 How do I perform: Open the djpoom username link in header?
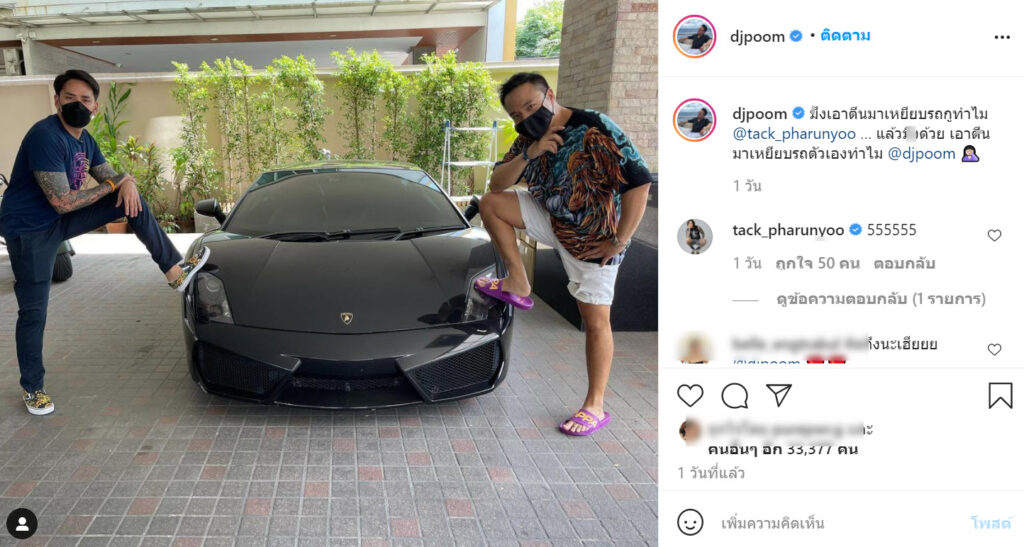pyautogui.click(x=758, y=37)
